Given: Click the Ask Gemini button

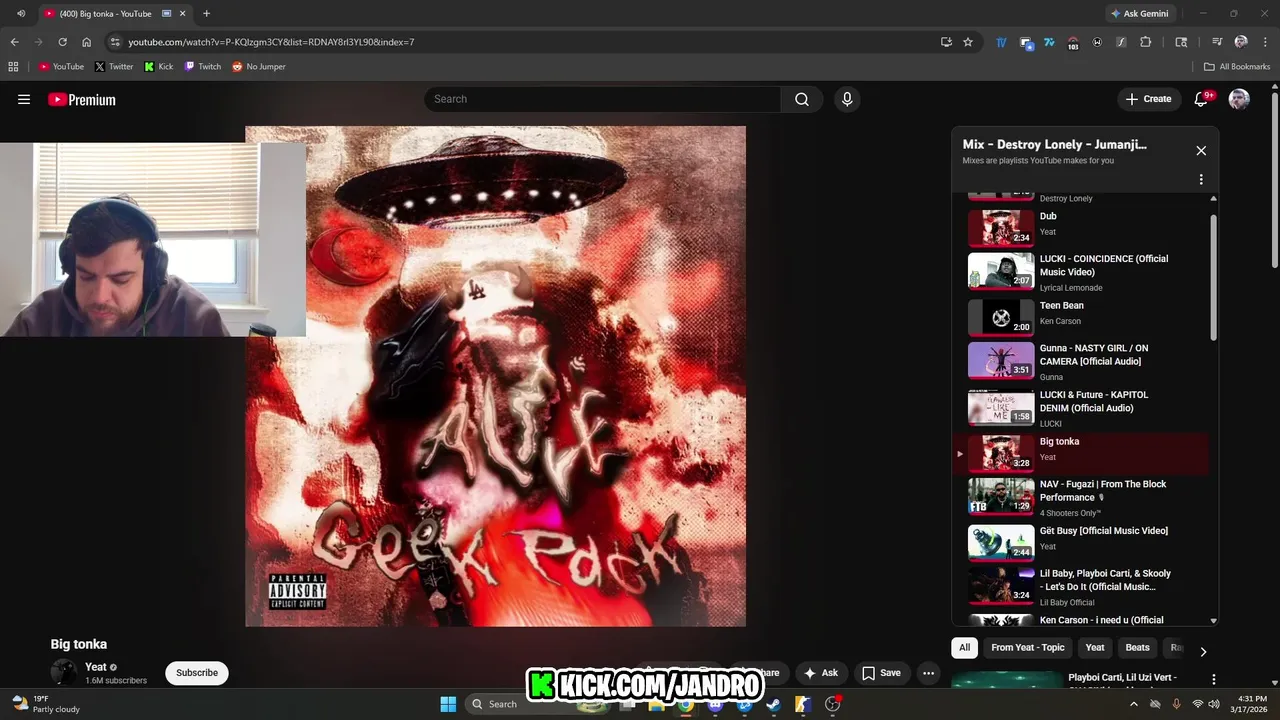Looking at the screenshot, I should [x=1139, y=14].
